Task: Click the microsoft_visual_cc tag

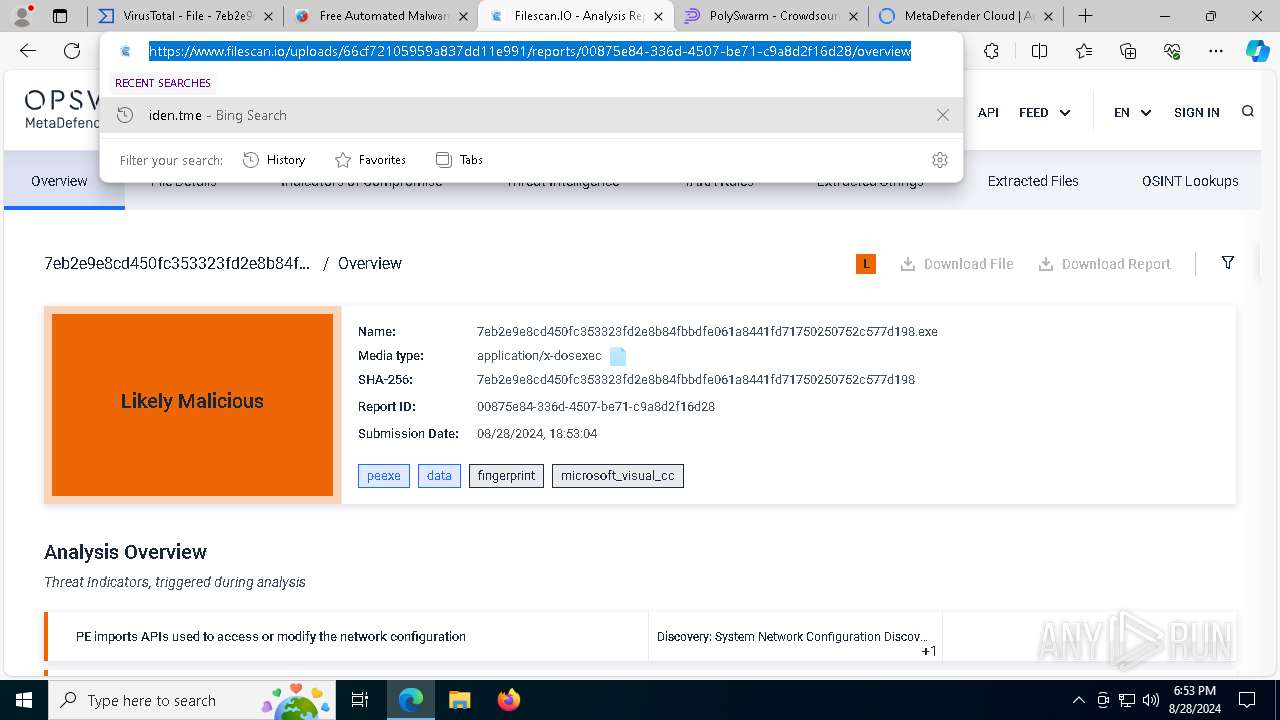Action: point(618,476)
